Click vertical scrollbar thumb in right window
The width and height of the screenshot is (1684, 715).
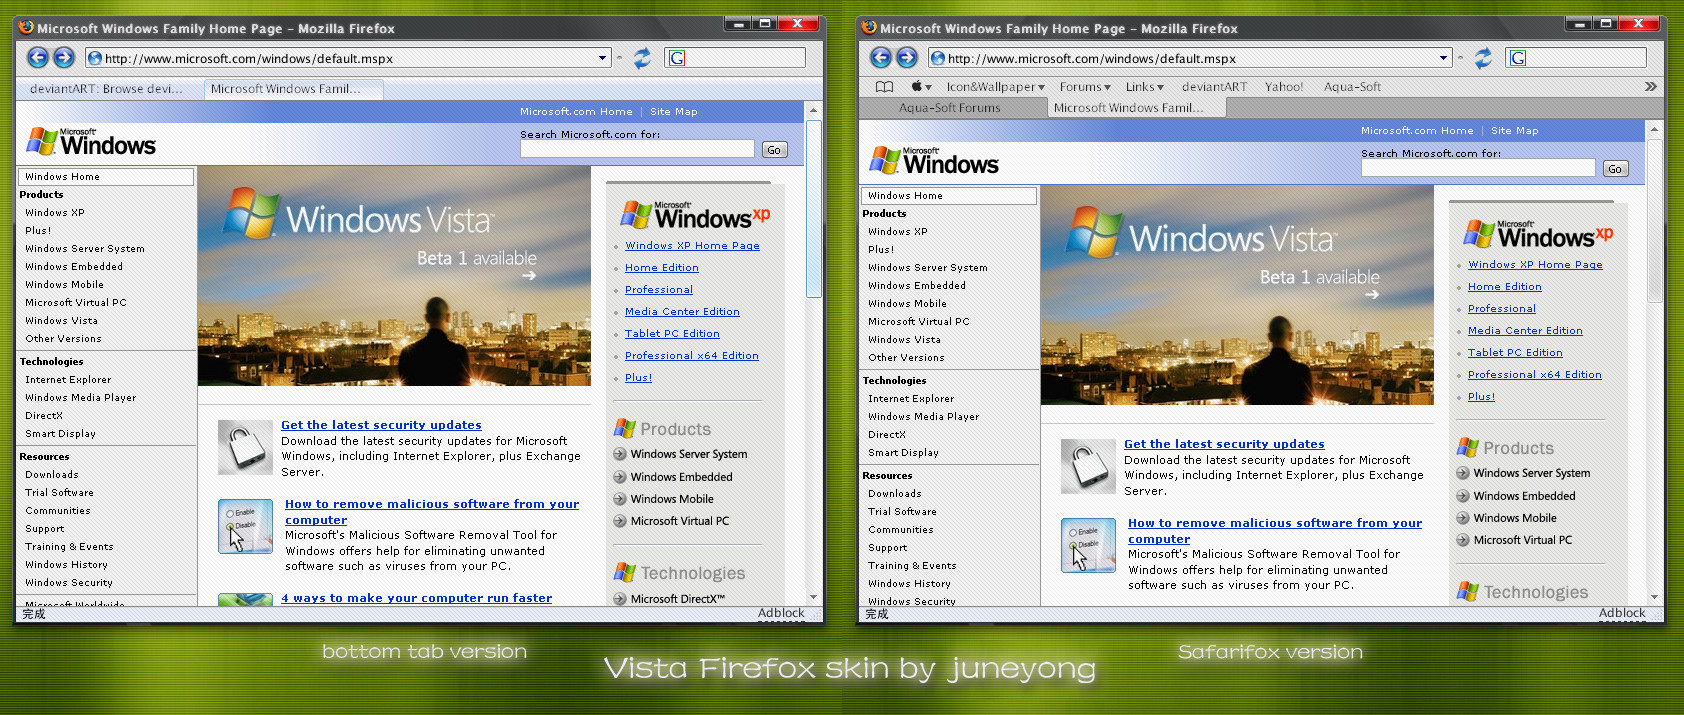pos(1654,221)
